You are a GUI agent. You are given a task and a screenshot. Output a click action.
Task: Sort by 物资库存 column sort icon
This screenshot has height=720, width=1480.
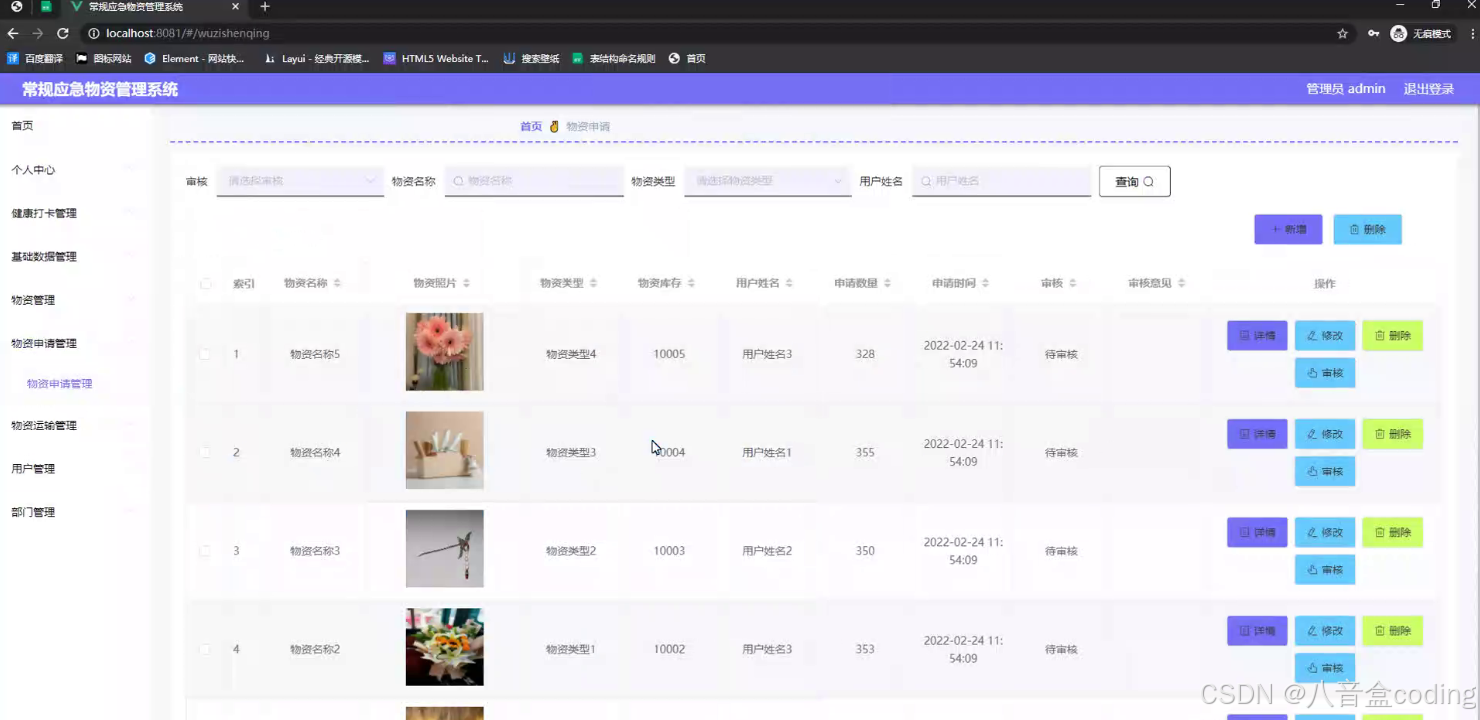coord(691,284)
